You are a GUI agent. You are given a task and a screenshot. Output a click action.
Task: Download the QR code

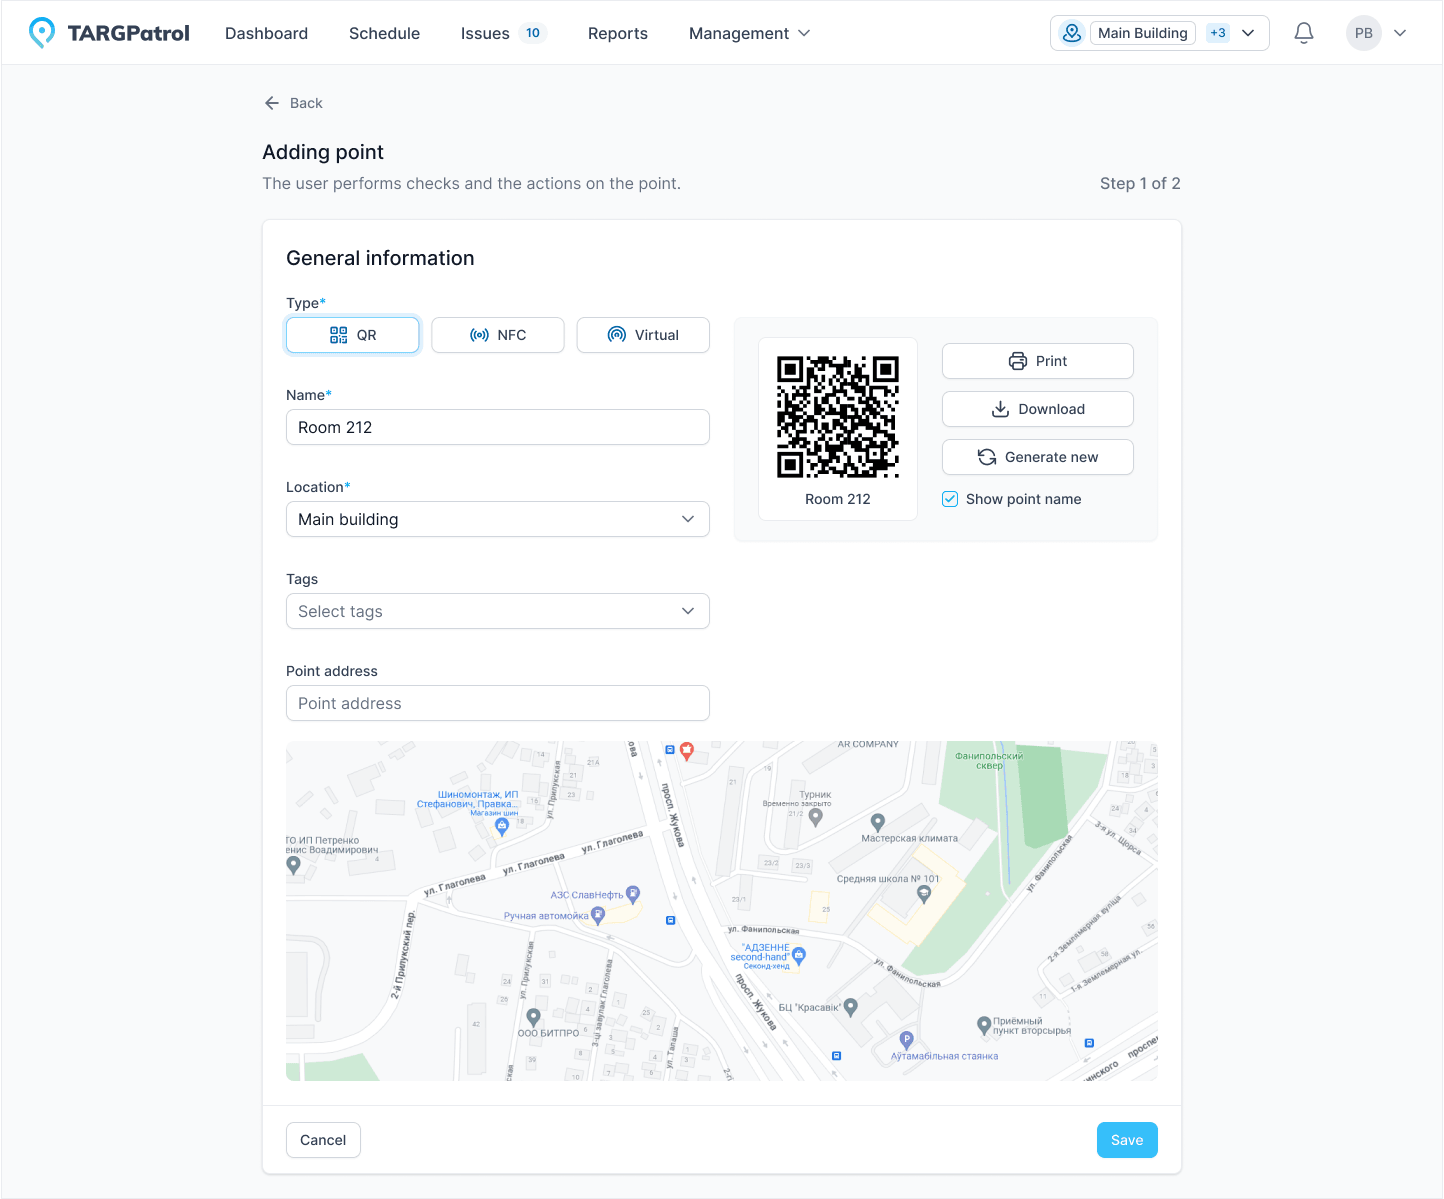point(1038,409)
